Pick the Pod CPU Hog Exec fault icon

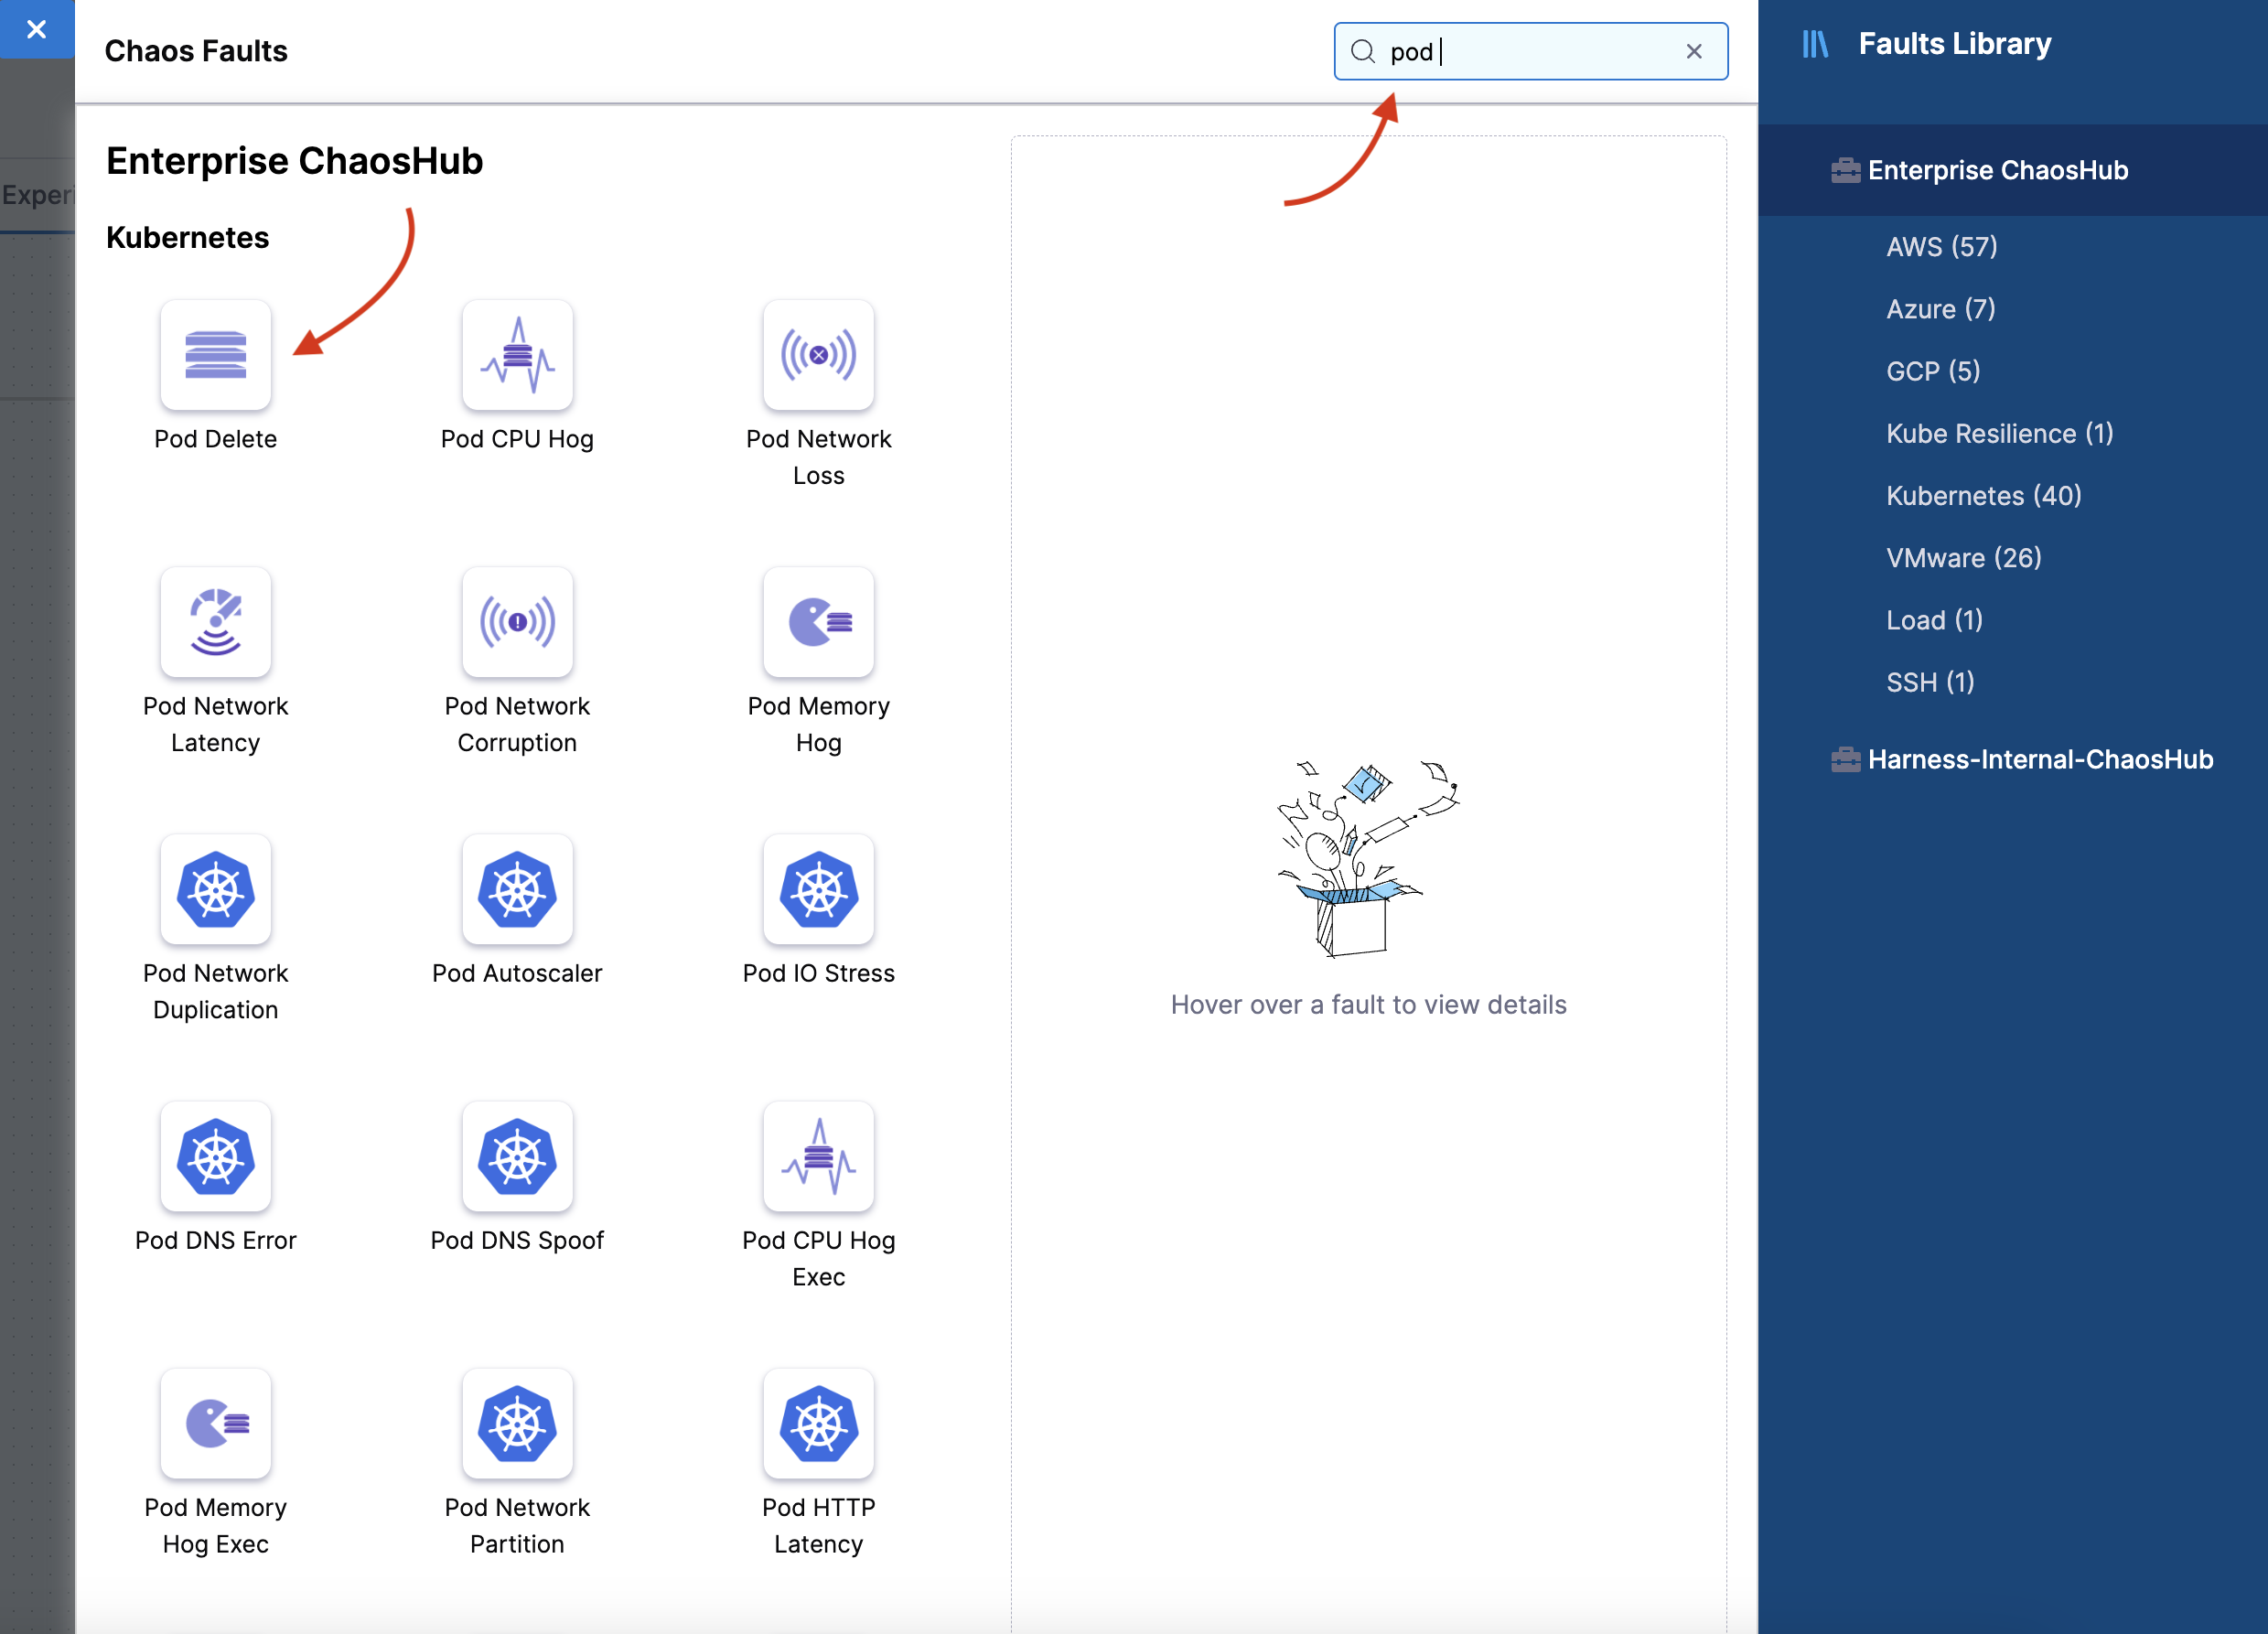[818, 1156]
